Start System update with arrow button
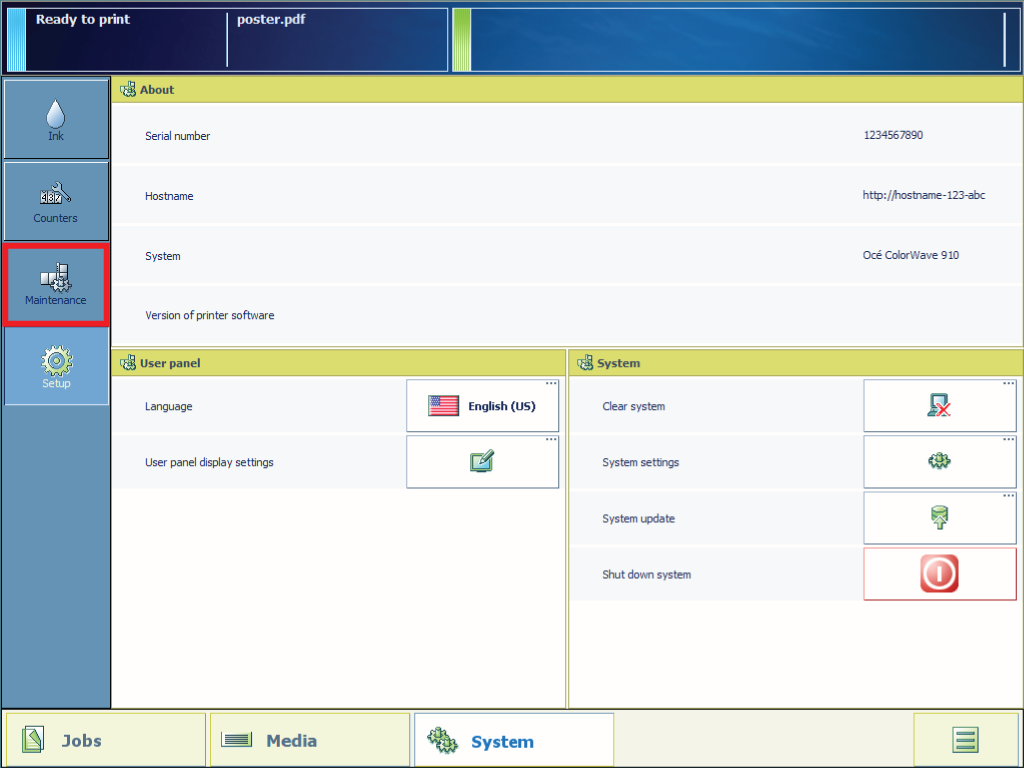The width and height of the screenshot is (1024, 768). (x=940, y=518)
